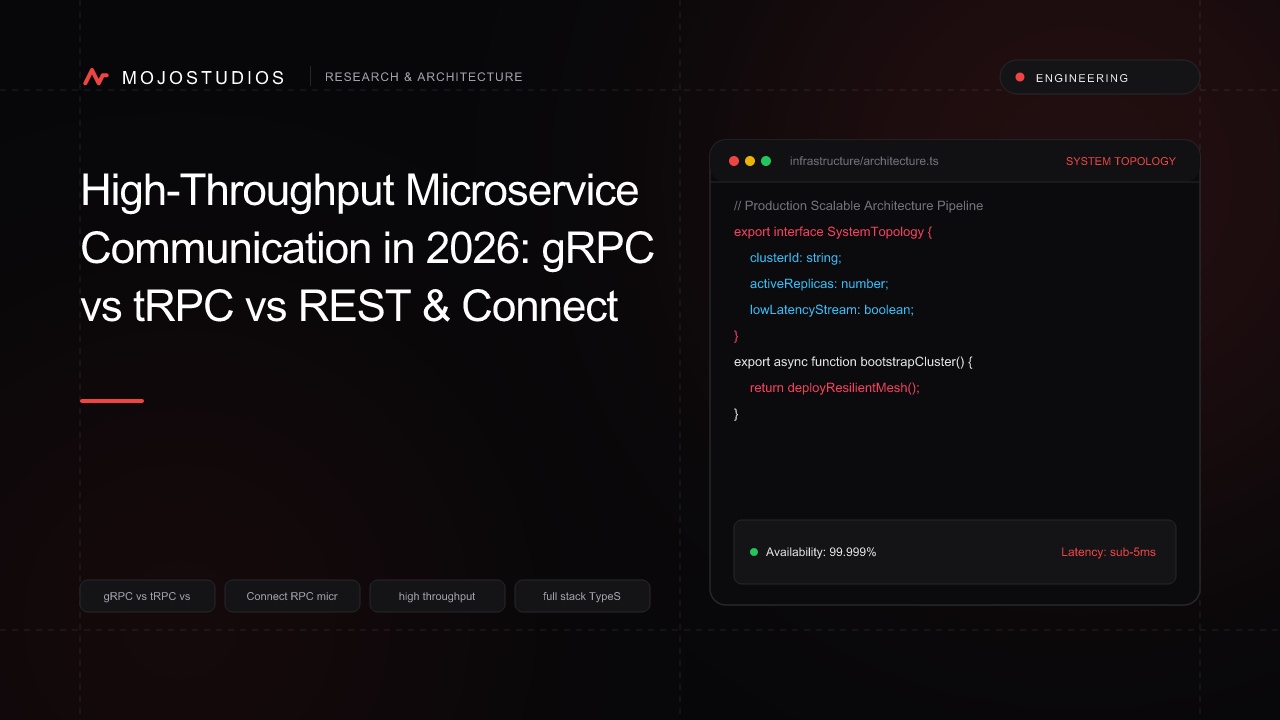Image resolution: width=1280 pixels, height=720 pixels.
Task: Click the Connect RPC micr tag
Action: pos(292,596)
